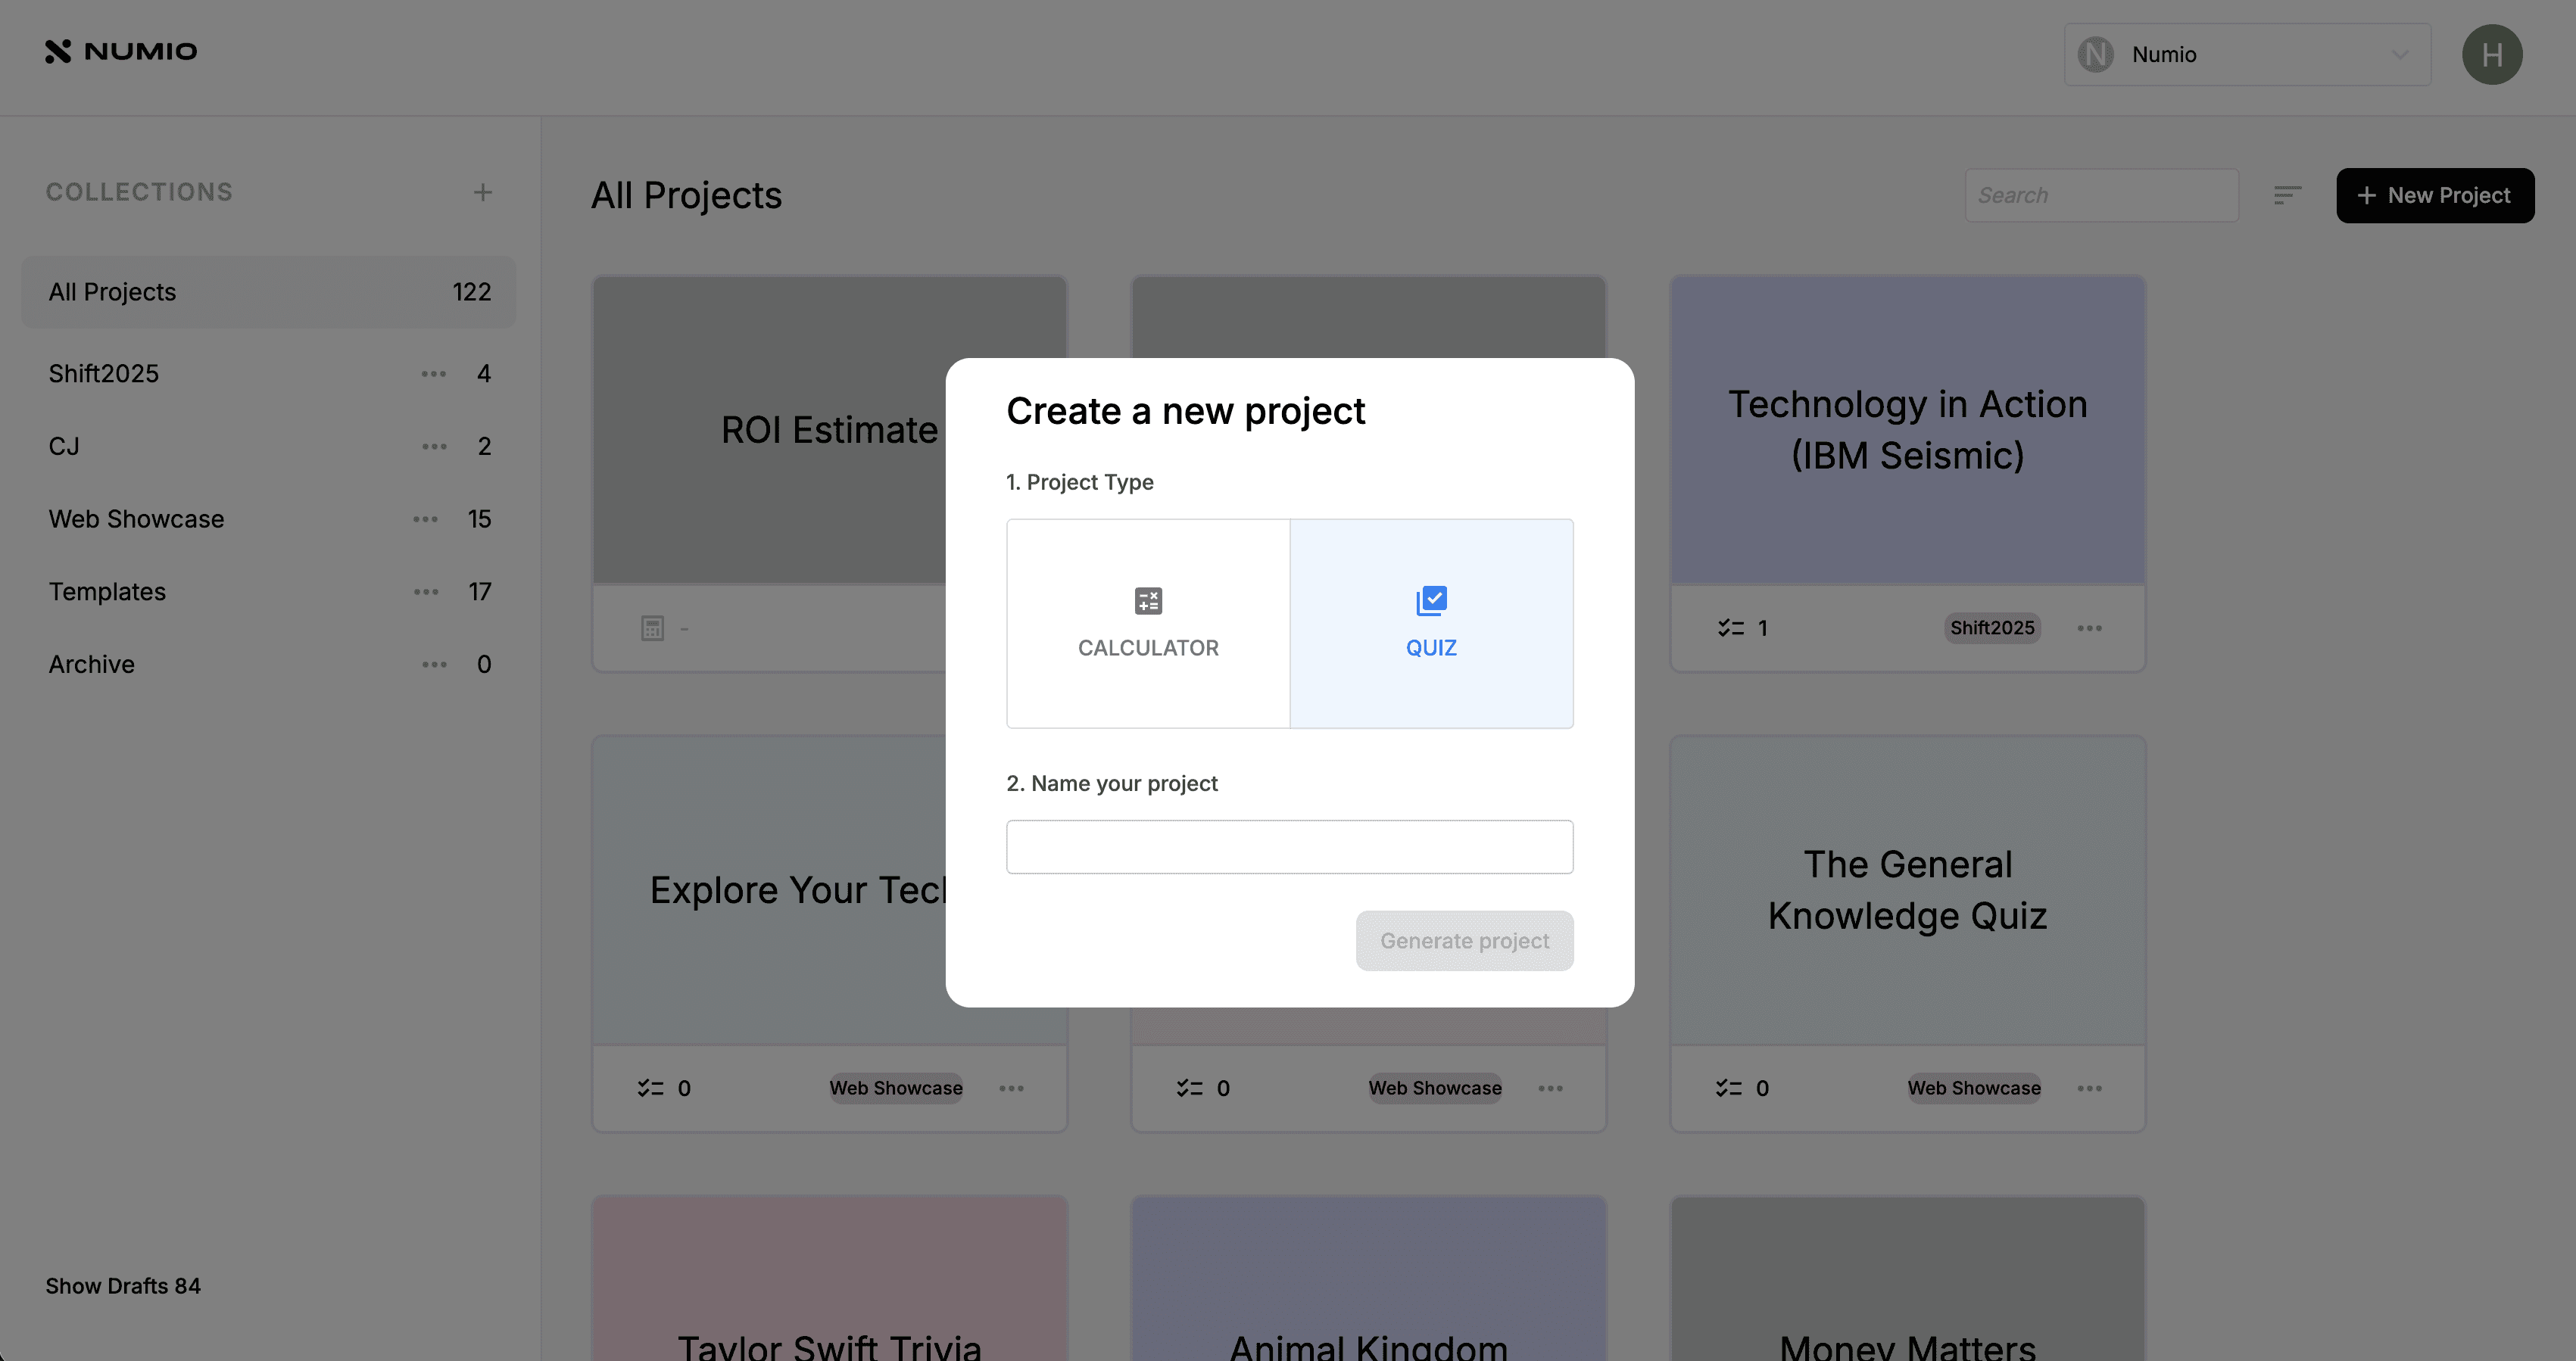Open options for General Knowledge Quiz card

tap(2089, 1088)
